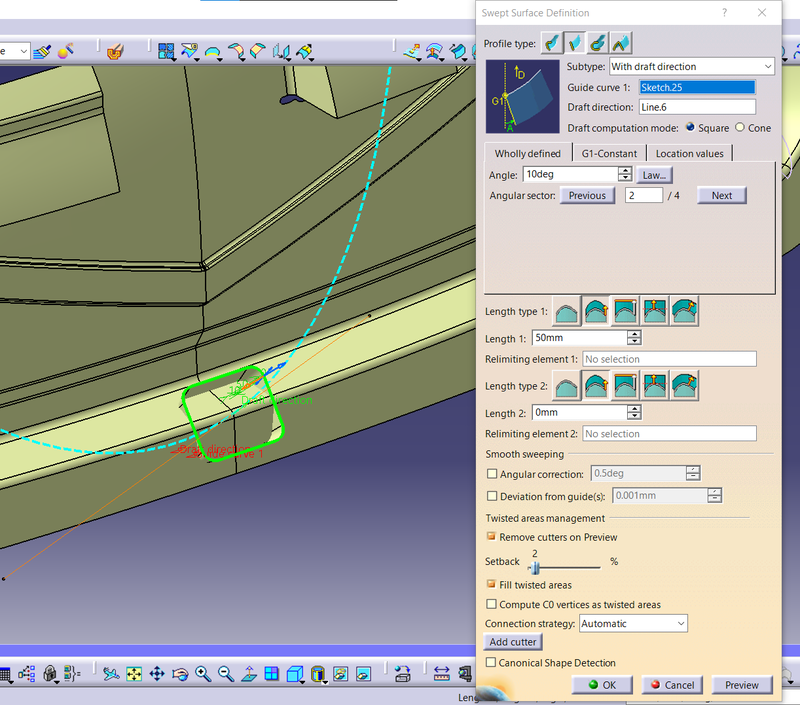Screen dimensions: 800x705
Task: Switch to the G1-Constant tab
Action: [x=609, y=154]
